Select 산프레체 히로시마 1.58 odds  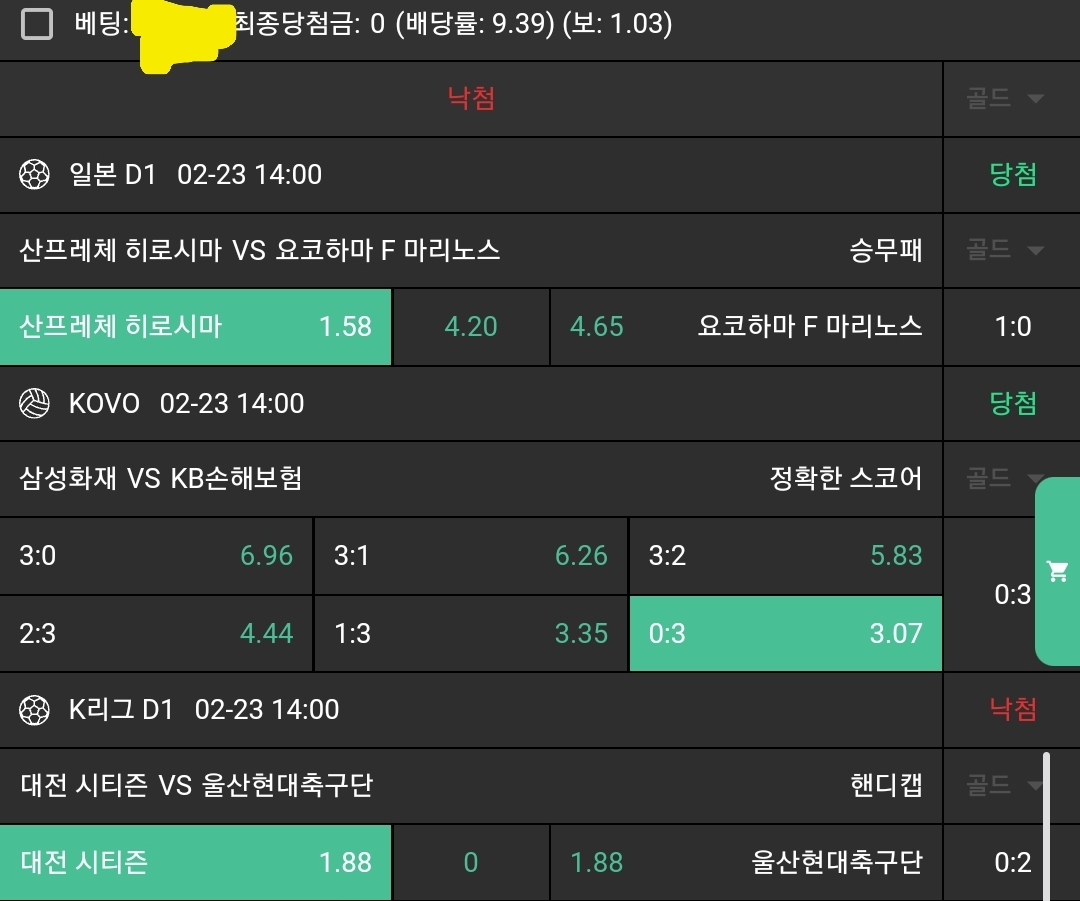pyautogui.click(x=196, y=327)
